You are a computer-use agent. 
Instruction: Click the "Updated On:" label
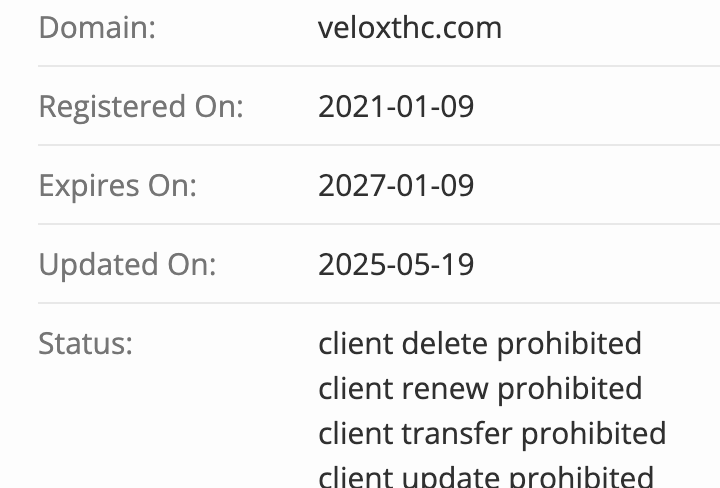coord(126,264)
